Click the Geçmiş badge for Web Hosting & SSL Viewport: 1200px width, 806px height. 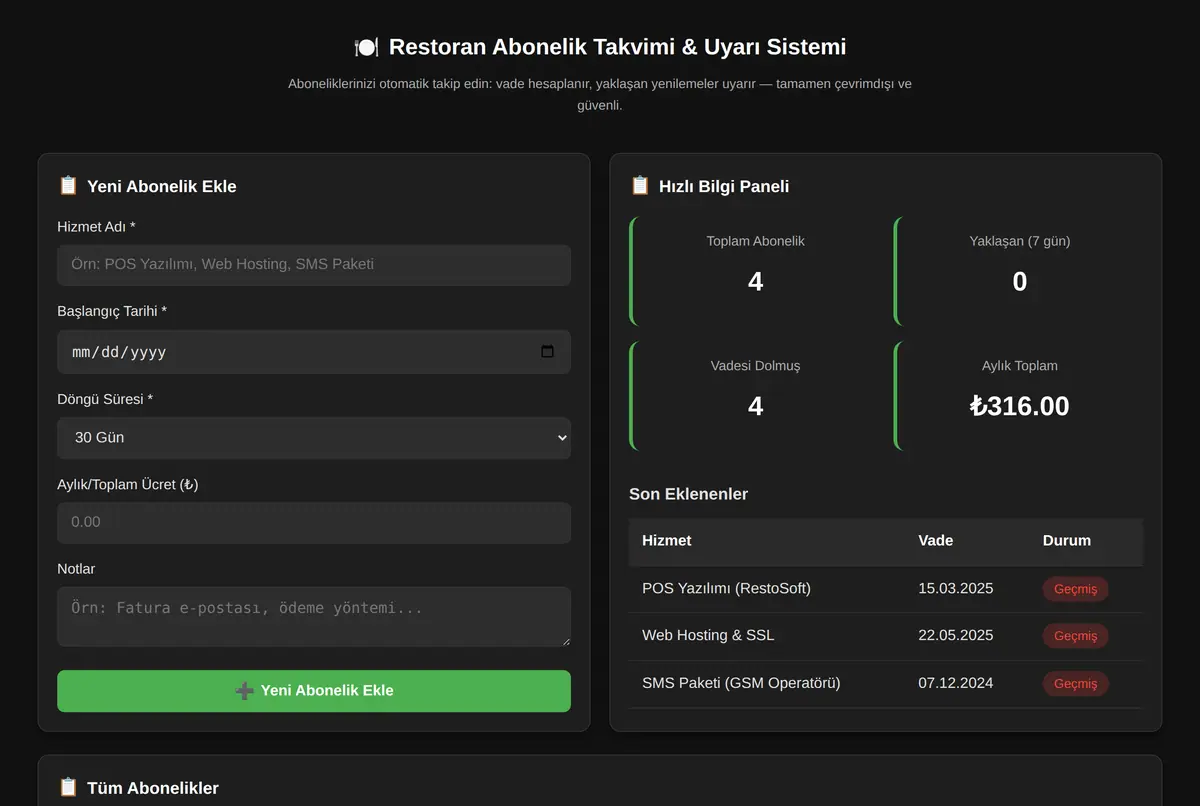tap(1076, 636)
